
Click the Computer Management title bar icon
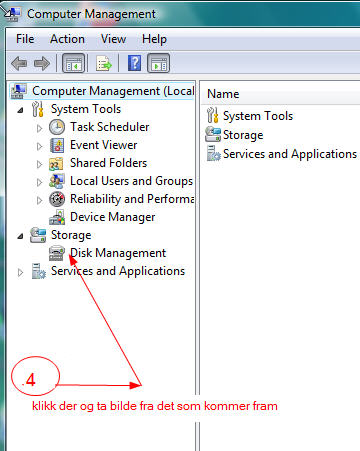click(13, 14)
